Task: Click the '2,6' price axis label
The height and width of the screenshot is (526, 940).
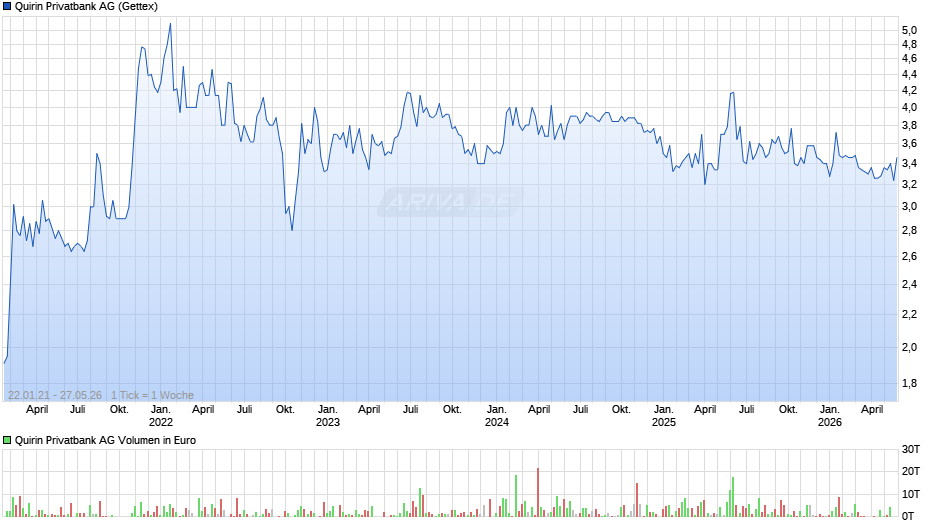Action: pyautogui.click(x=909, y=257)
